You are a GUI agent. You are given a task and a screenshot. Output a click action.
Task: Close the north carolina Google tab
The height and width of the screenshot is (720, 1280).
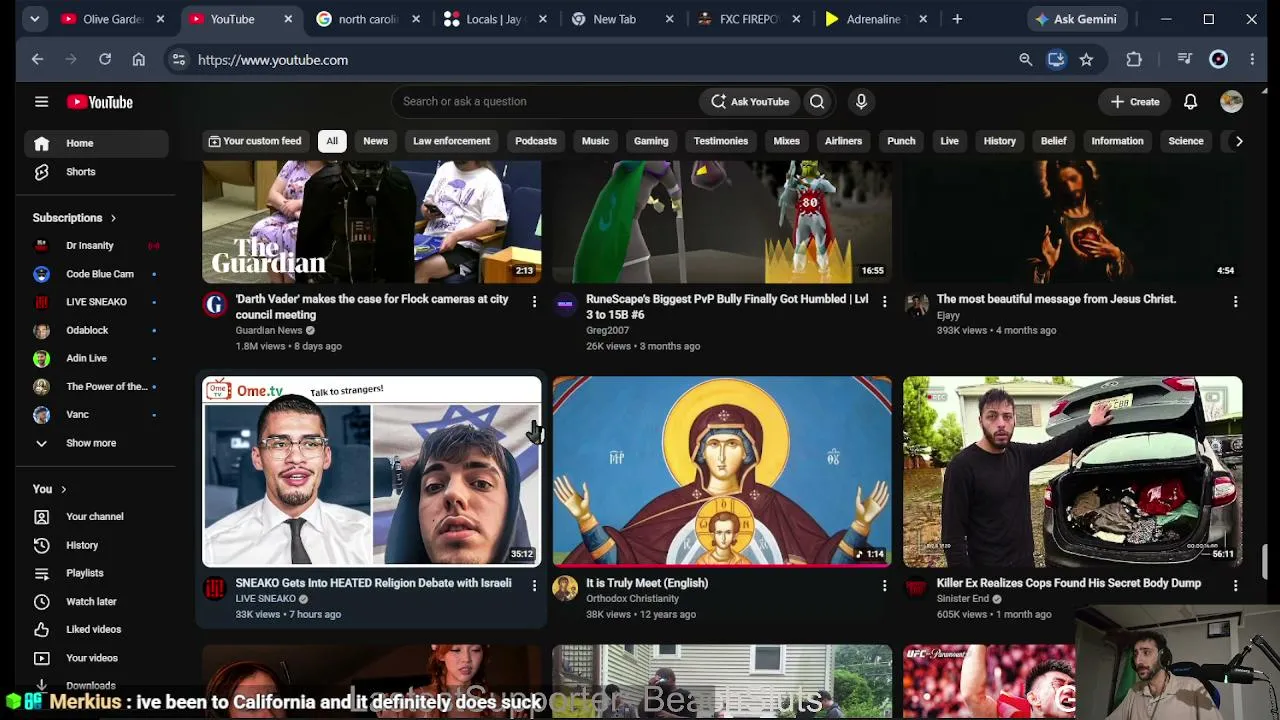coord(417,19)
